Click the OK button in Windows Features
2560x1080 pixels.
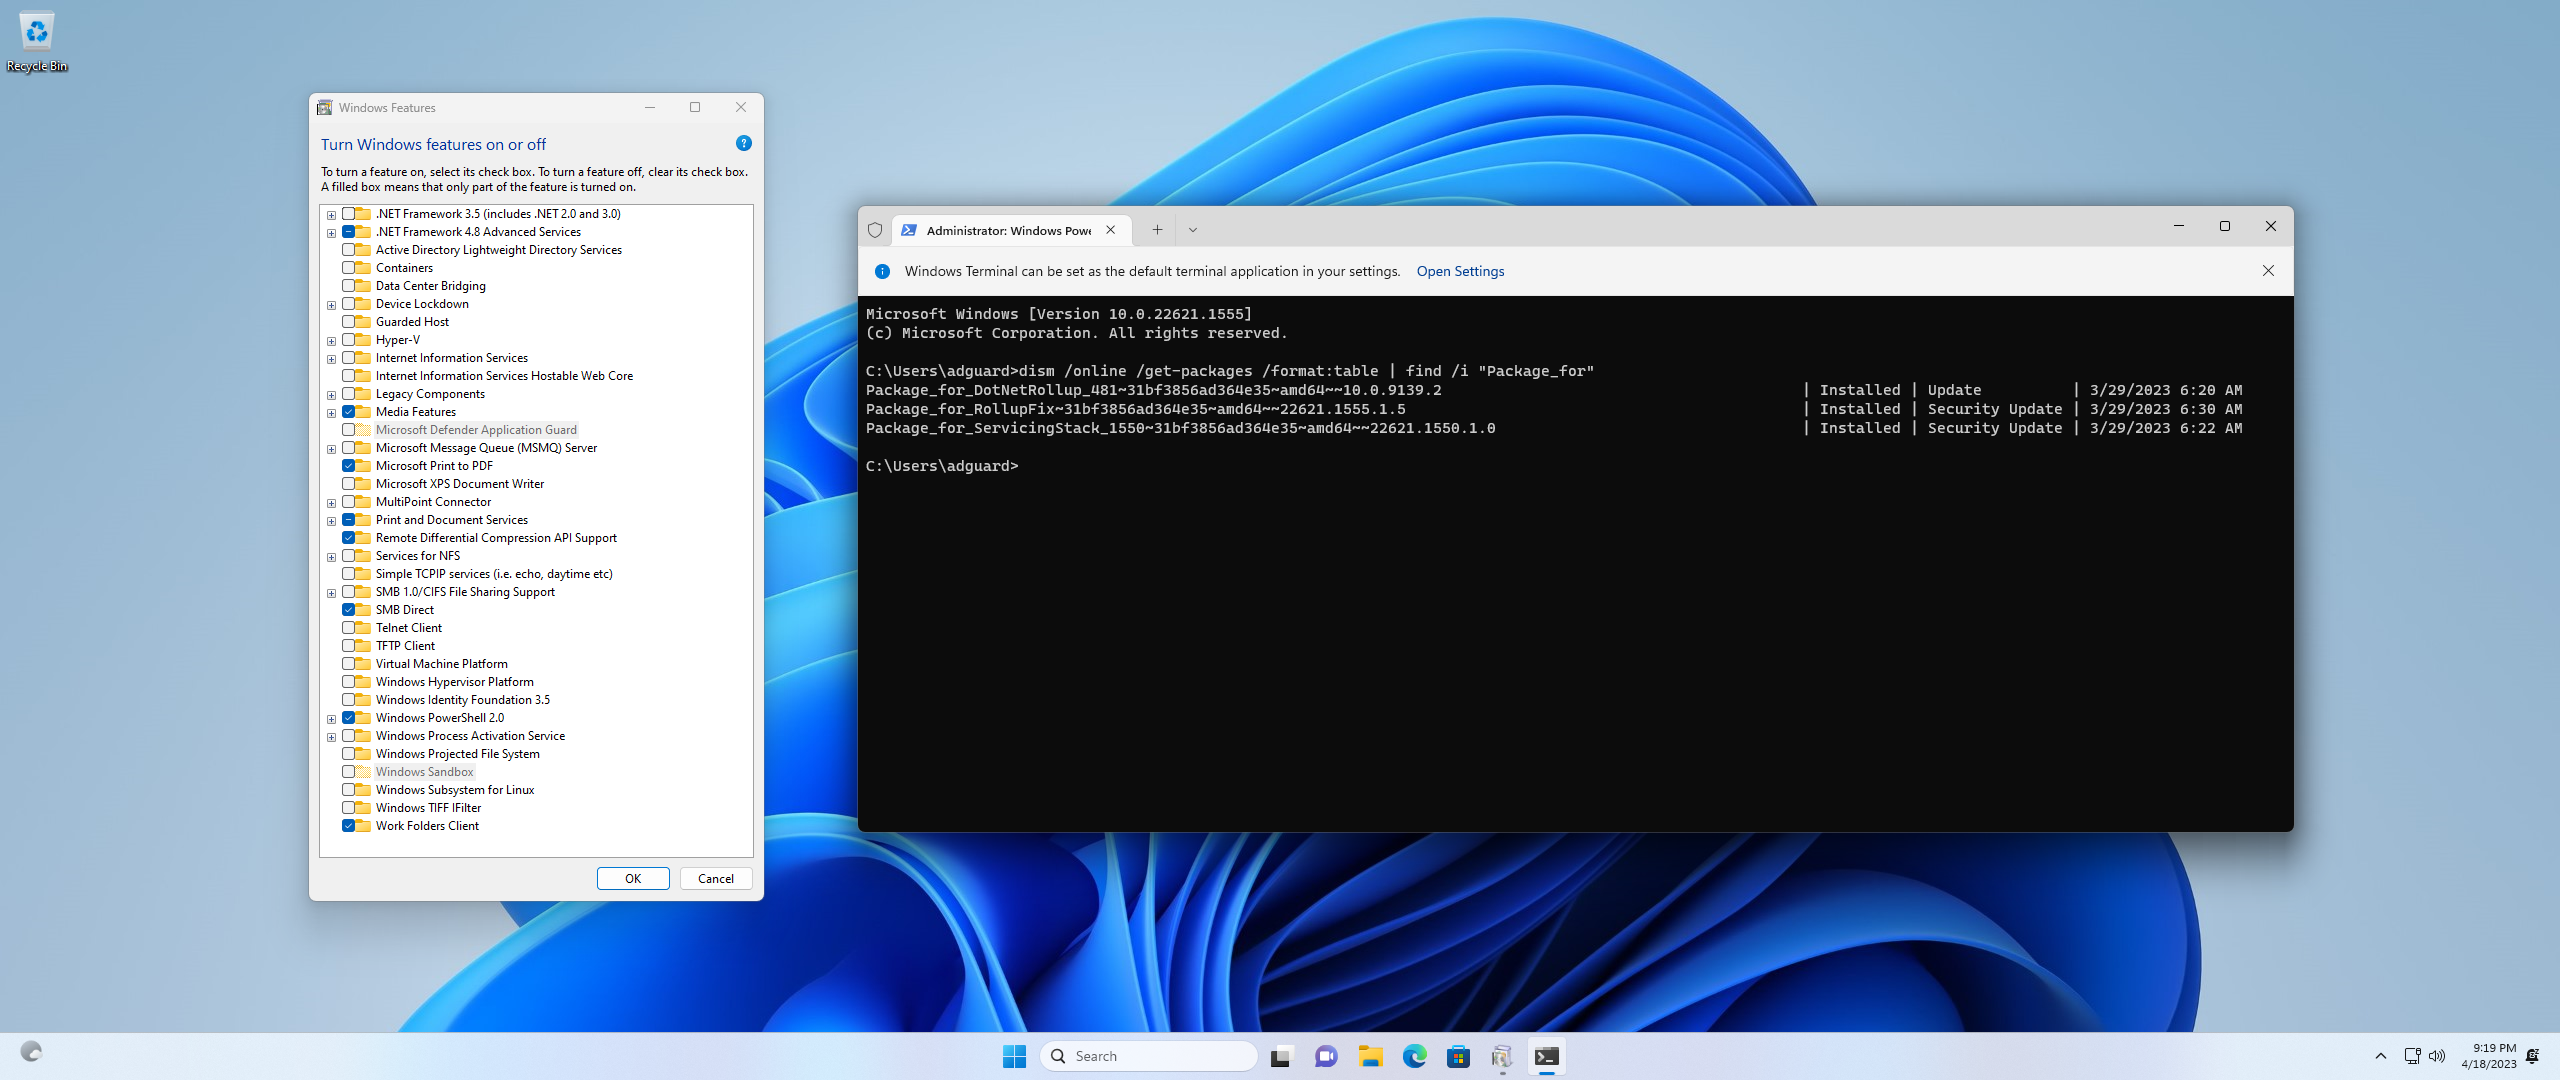coord(633,878)
